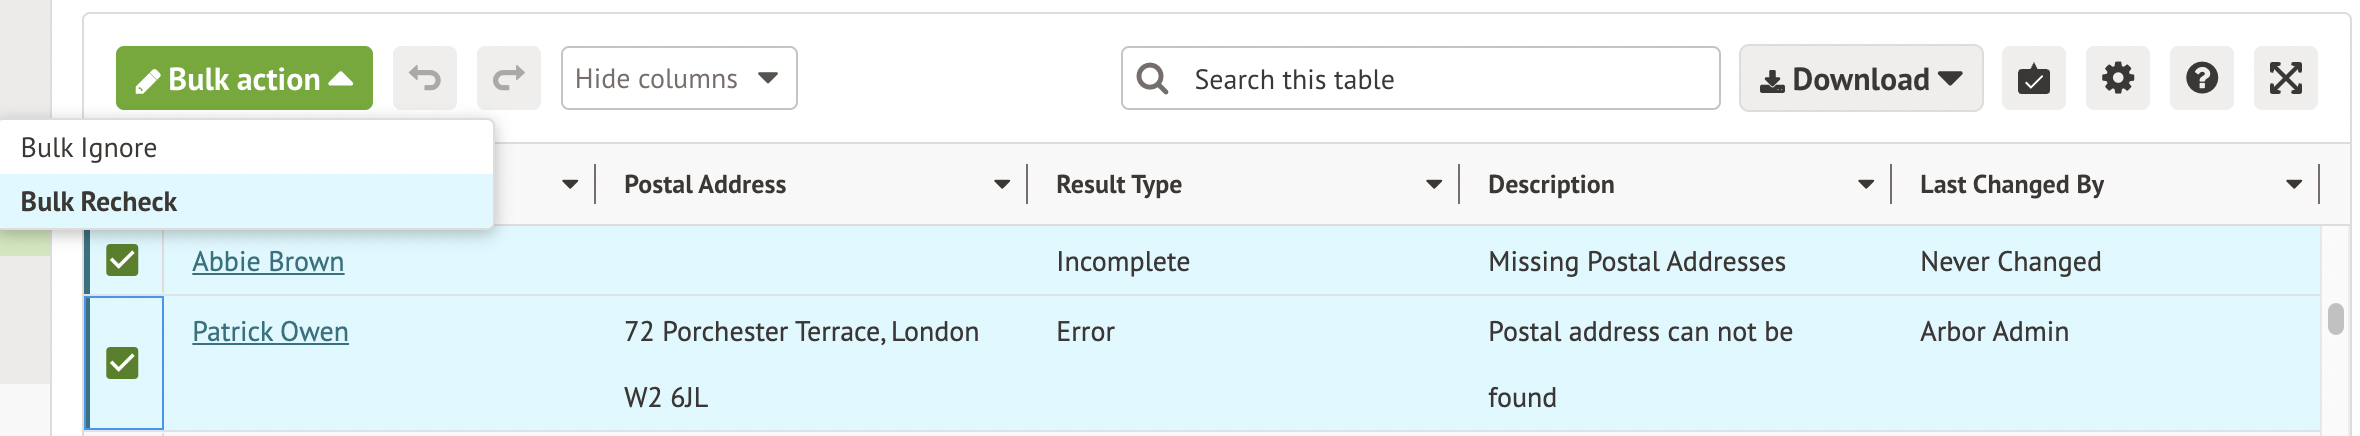The height and width of the screenshot is (436, 2360).
Task: Open table settings gear icon
Action: coord(2117,78)
